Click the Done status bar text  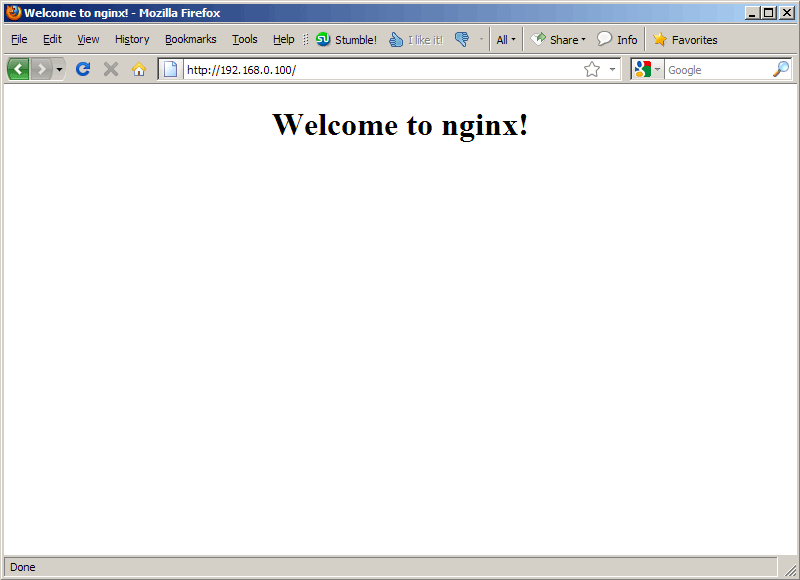point(22,567)
